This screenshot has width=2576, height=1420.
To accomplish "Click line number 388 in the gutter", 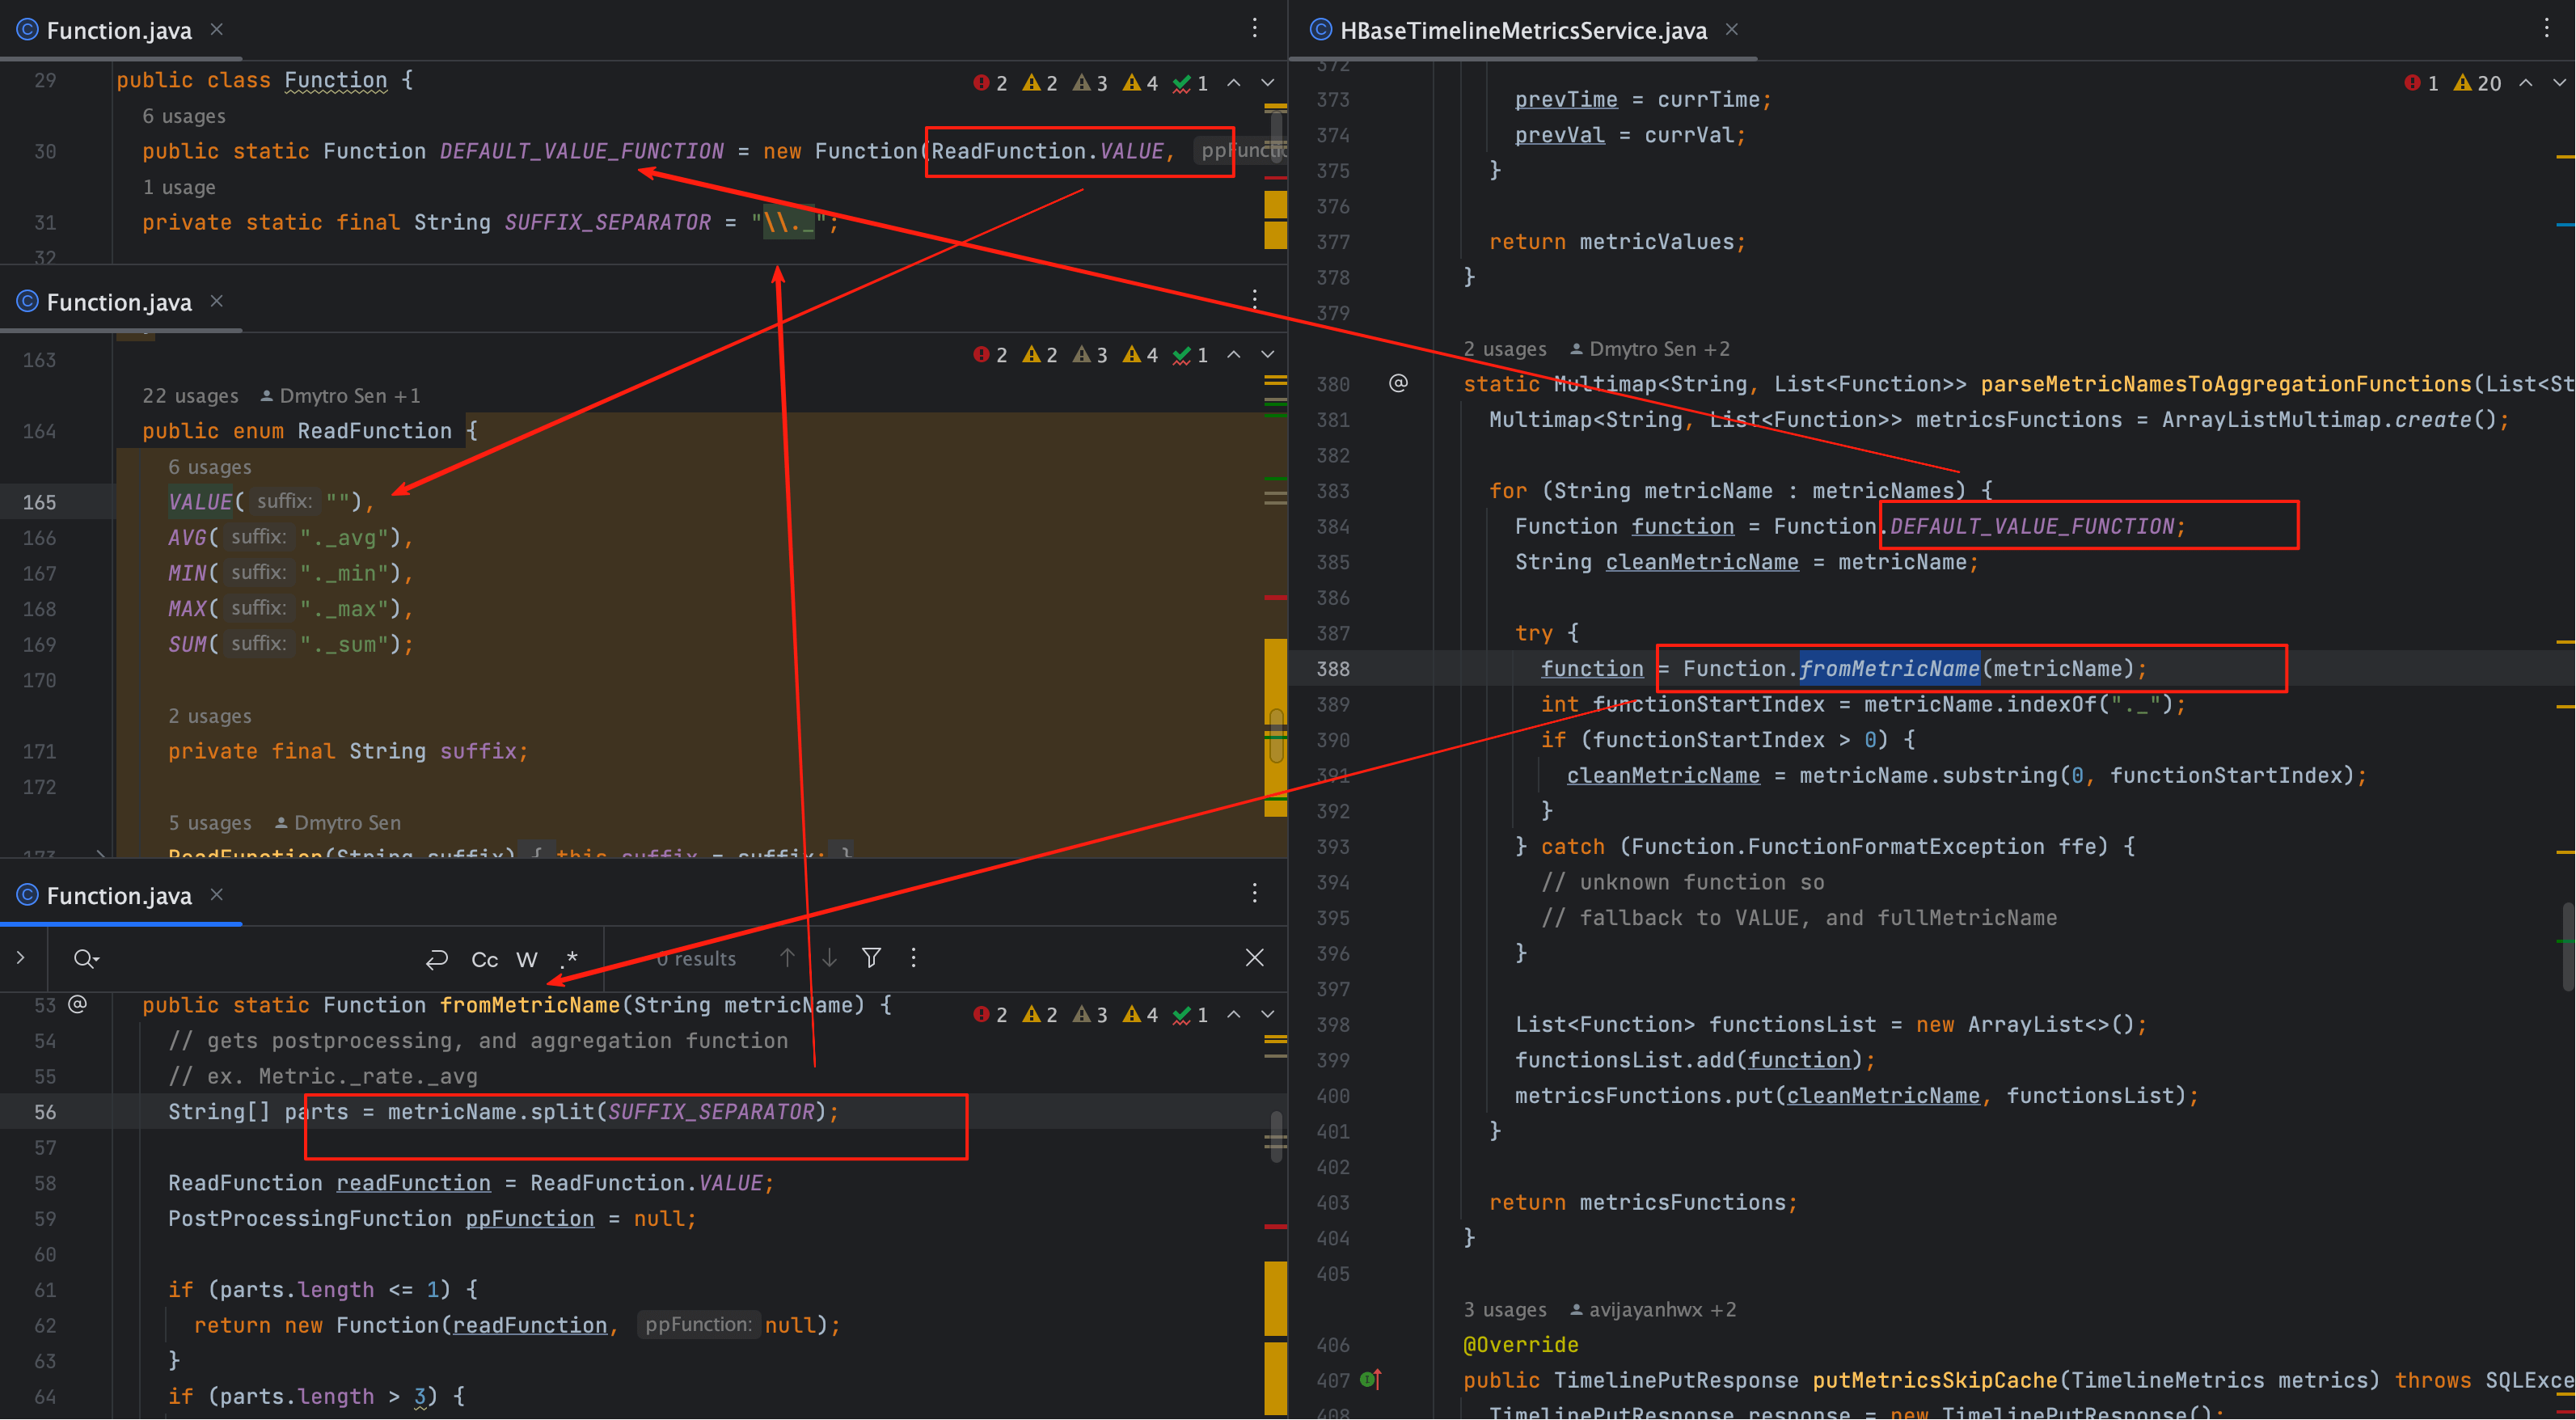I will 1333,669.
